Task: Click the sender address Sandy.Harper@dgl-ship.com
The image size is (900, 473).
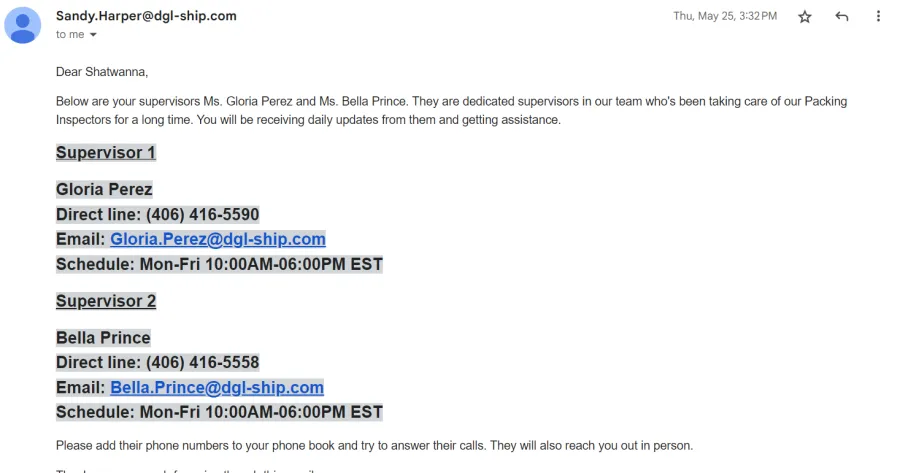Action: click(146, 16)
